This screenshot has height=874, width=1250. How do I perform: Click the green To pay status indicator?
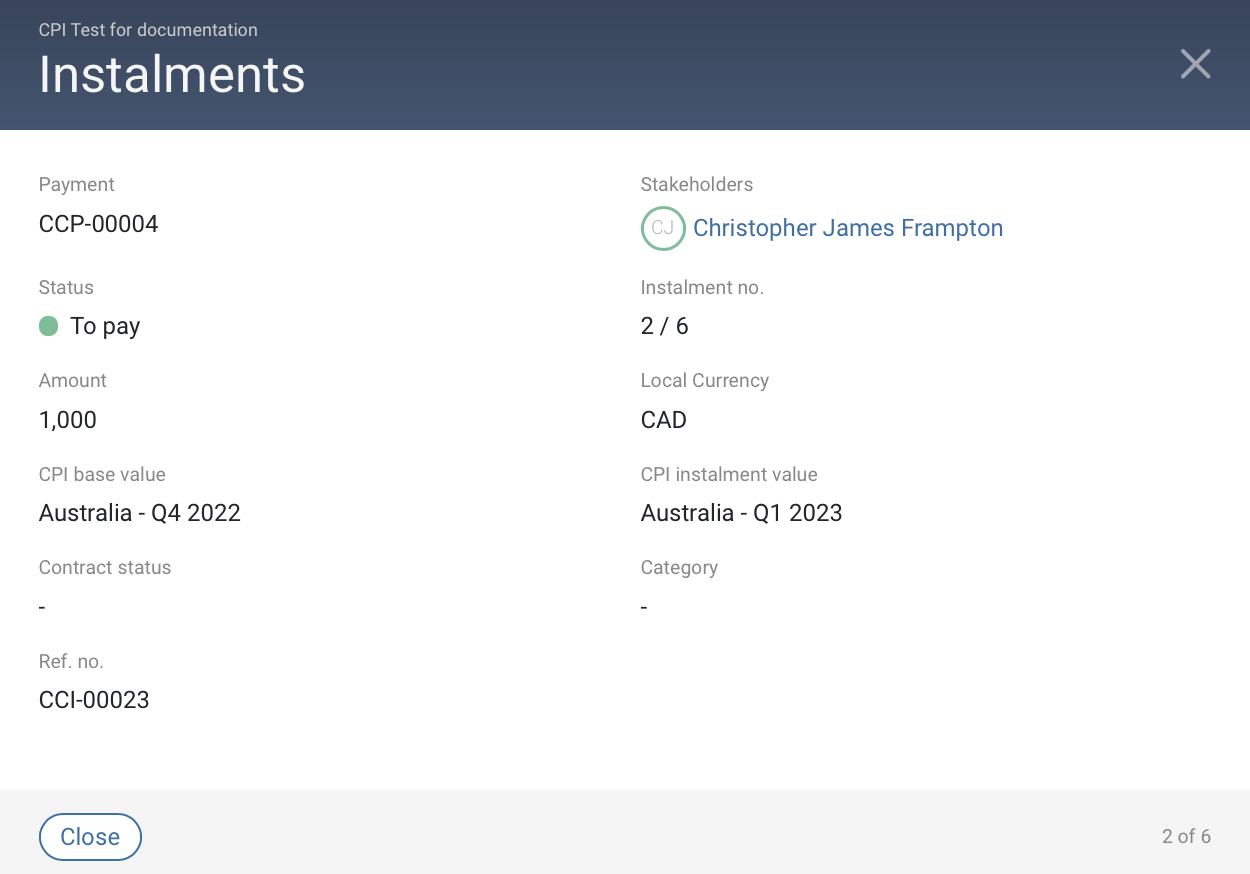click(x=47, y=325)
